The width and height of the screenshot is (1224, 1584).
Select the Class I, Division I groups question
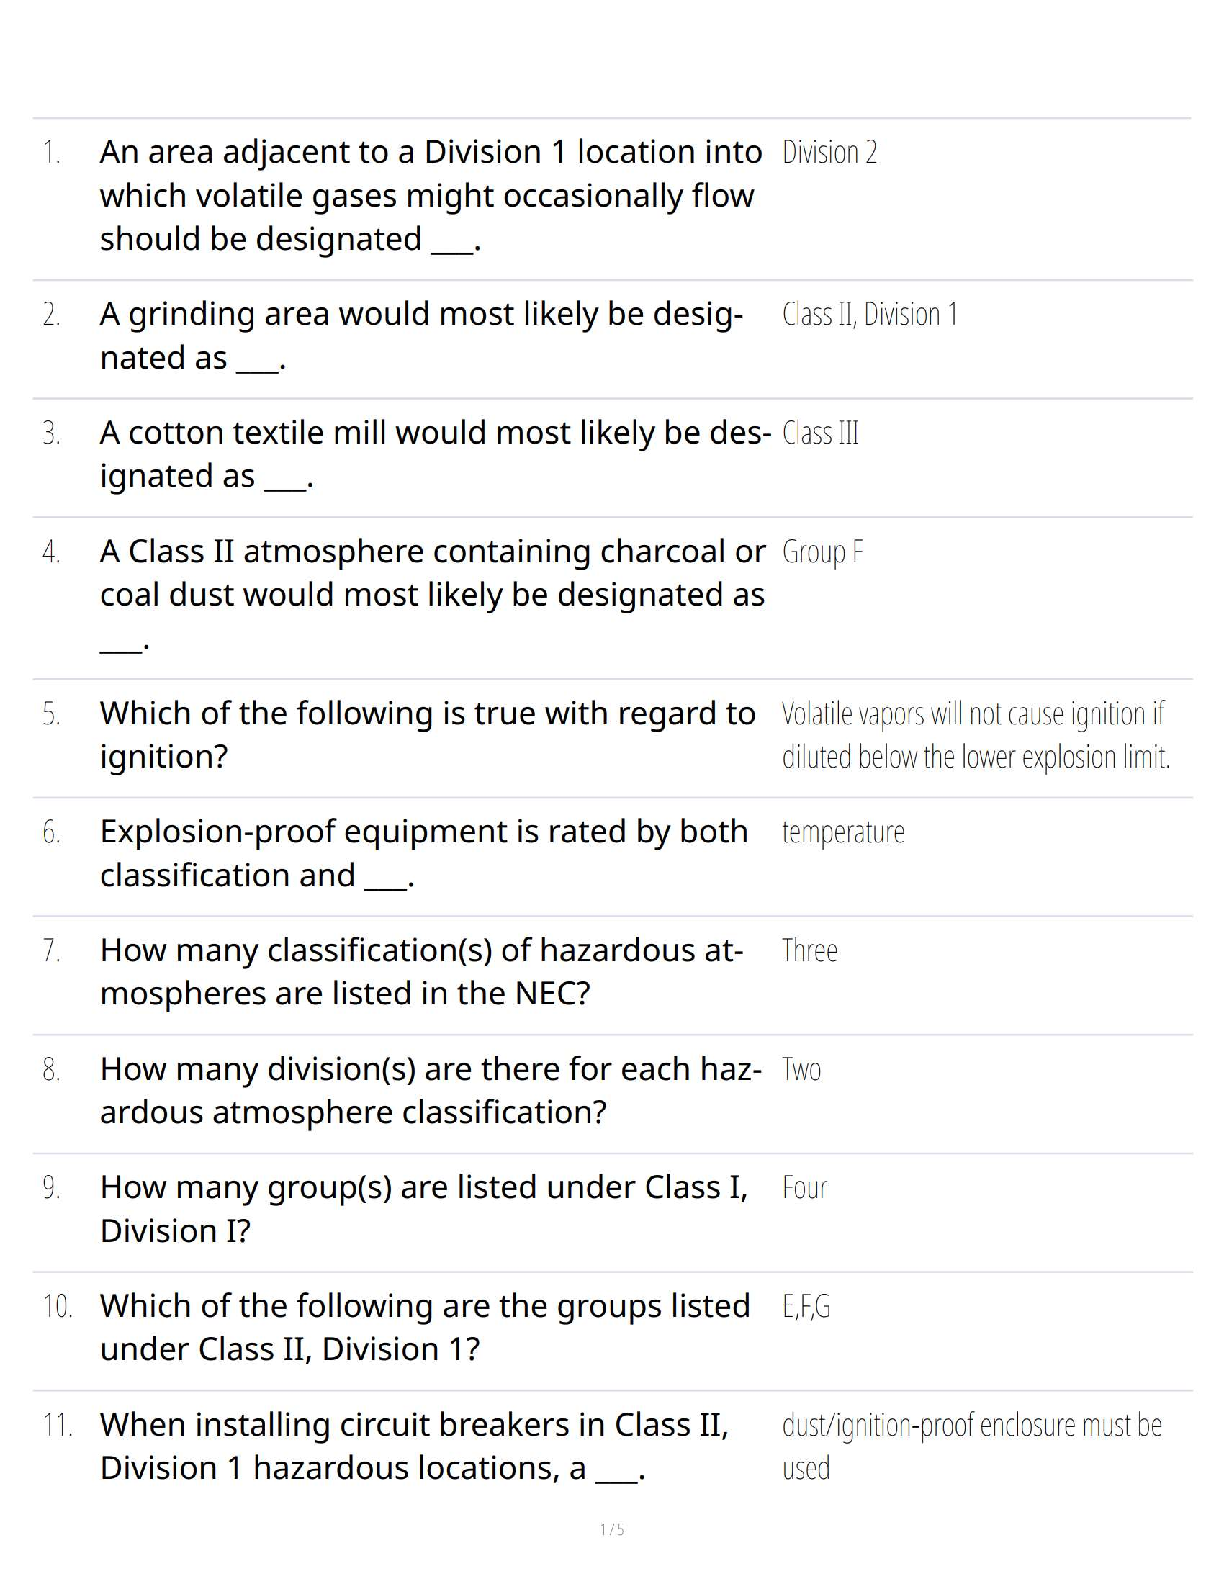click(x=424, y=1209)
